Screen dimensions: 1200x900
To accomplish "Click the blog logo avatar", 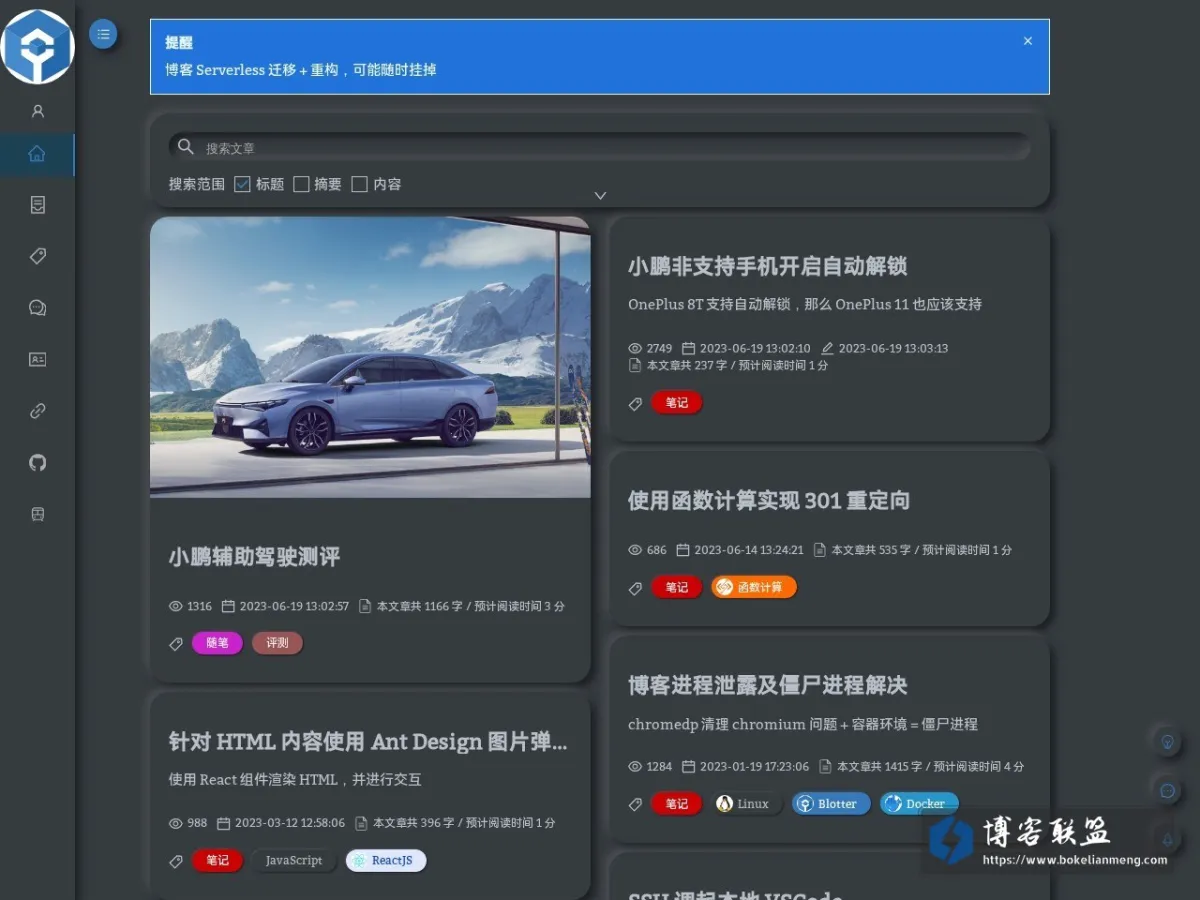I will [x=37, y=45].
